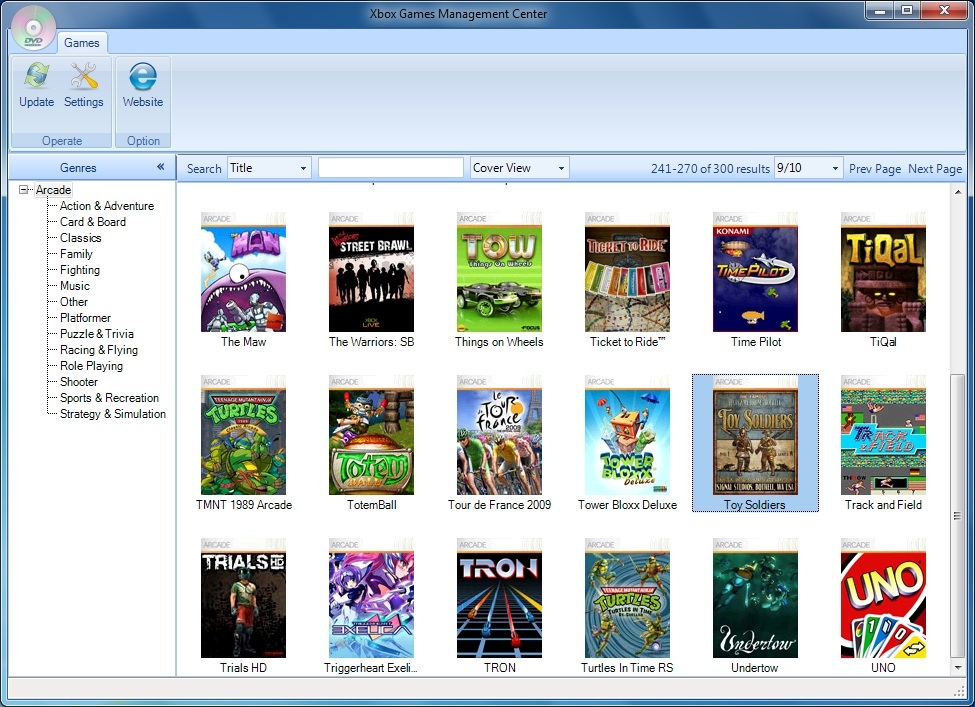Select the Other genre
This screenshot has width=975, height=707.
click(x=73, y=302)
